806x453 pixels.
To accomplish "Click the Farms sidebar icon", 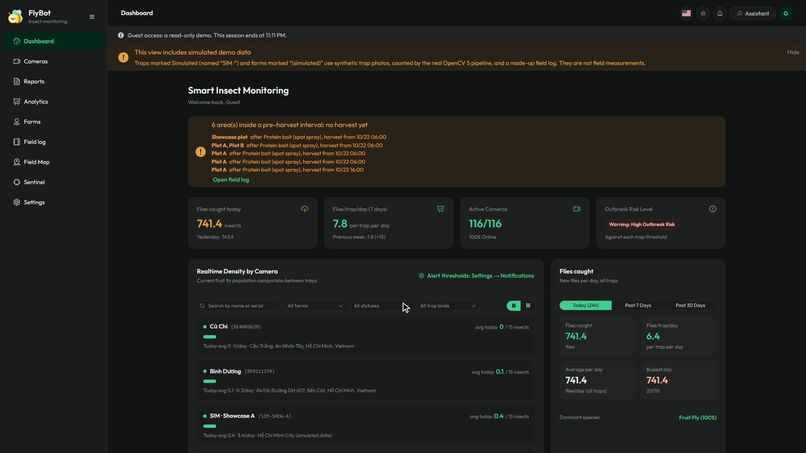I will point(16,122).
